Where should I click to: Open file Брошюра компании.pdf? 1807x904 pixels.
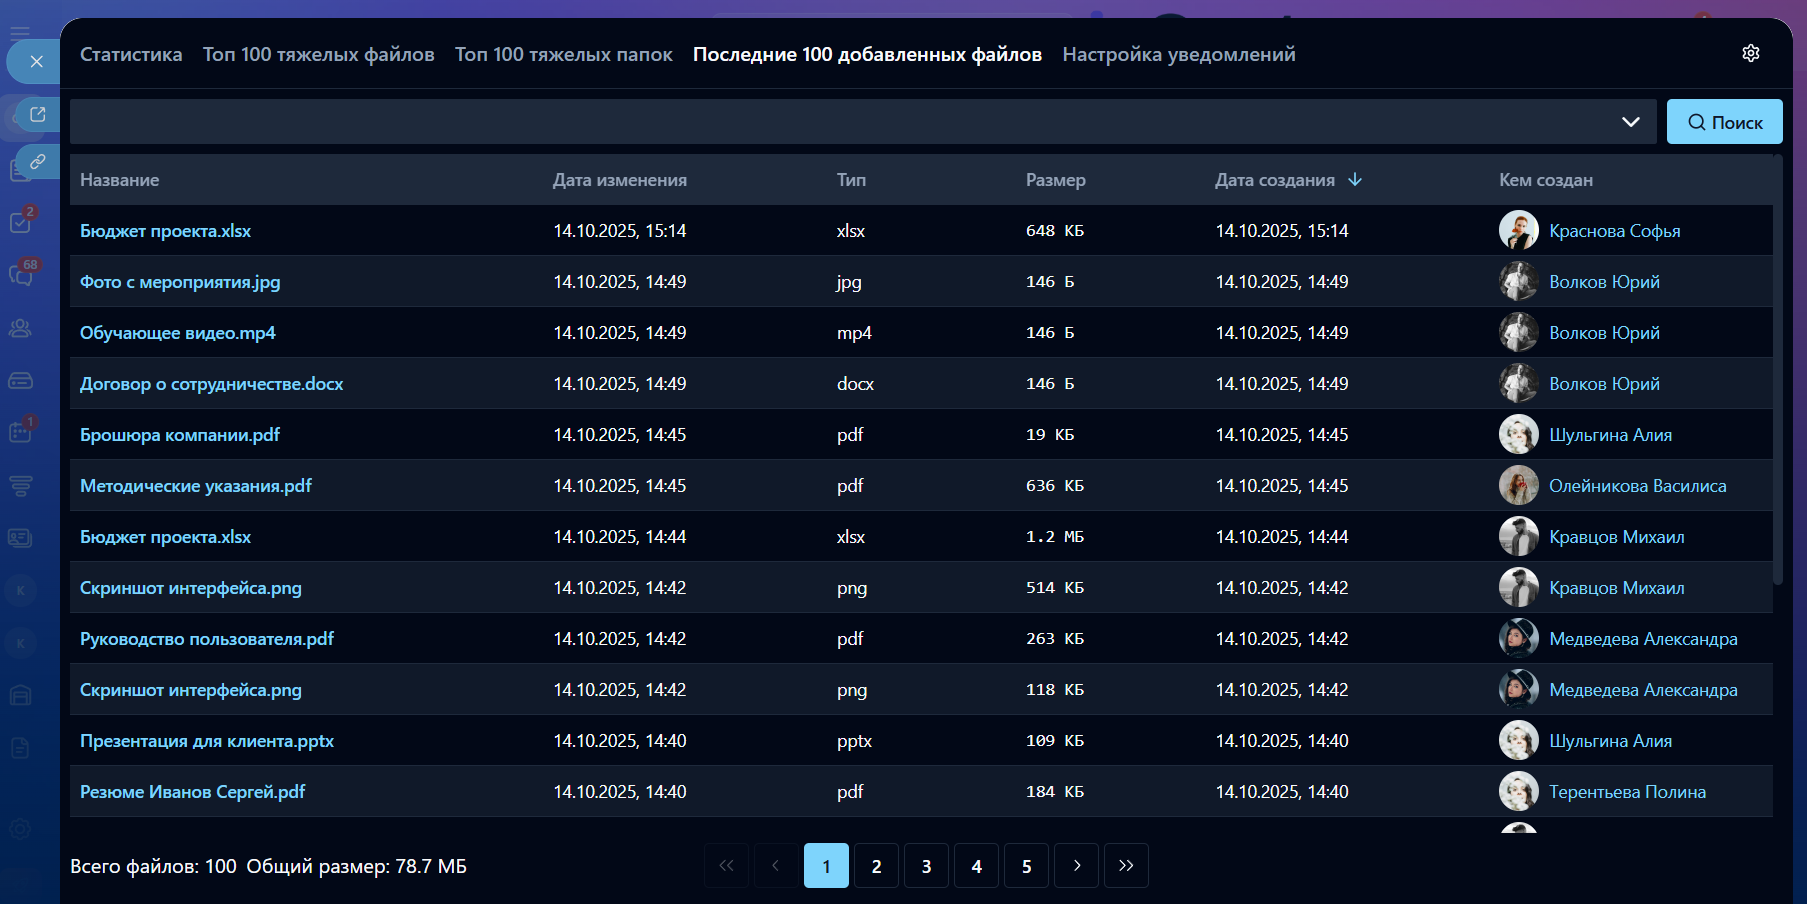(180, 435)
